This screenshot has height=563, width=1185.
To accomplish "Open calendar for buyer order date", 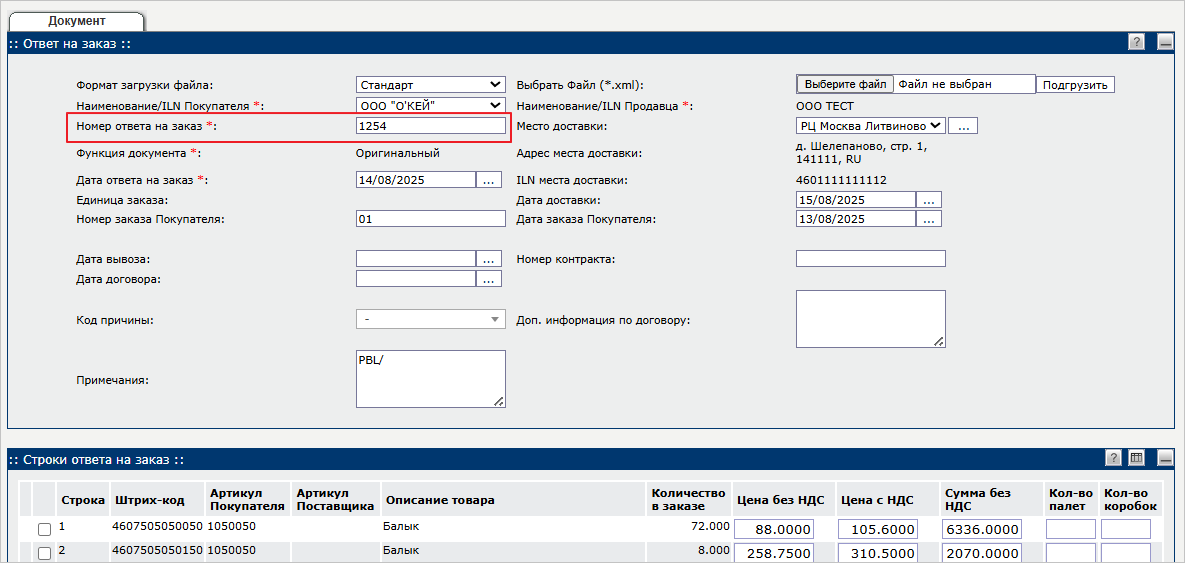I will [929, 219].
